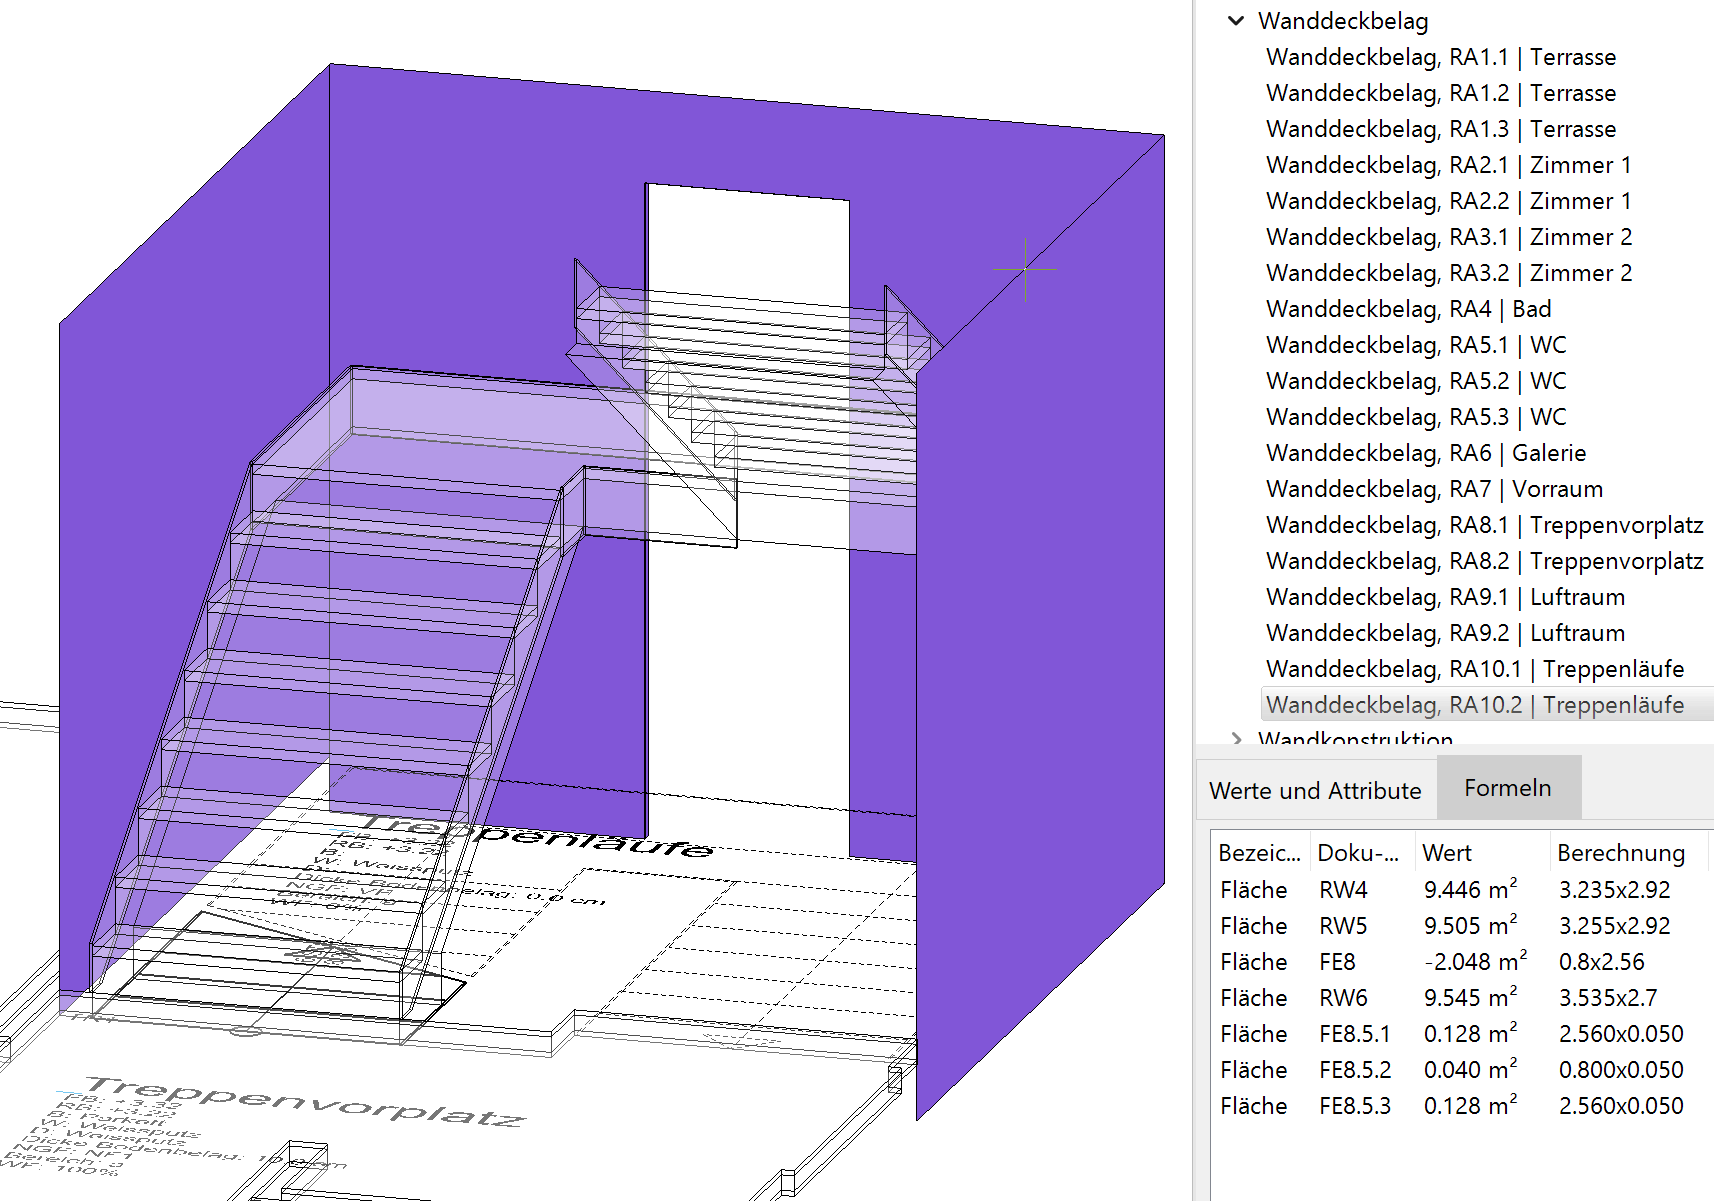
Task: Click the FE8.5.3 row cell
Action: tap(1355, 1106)
